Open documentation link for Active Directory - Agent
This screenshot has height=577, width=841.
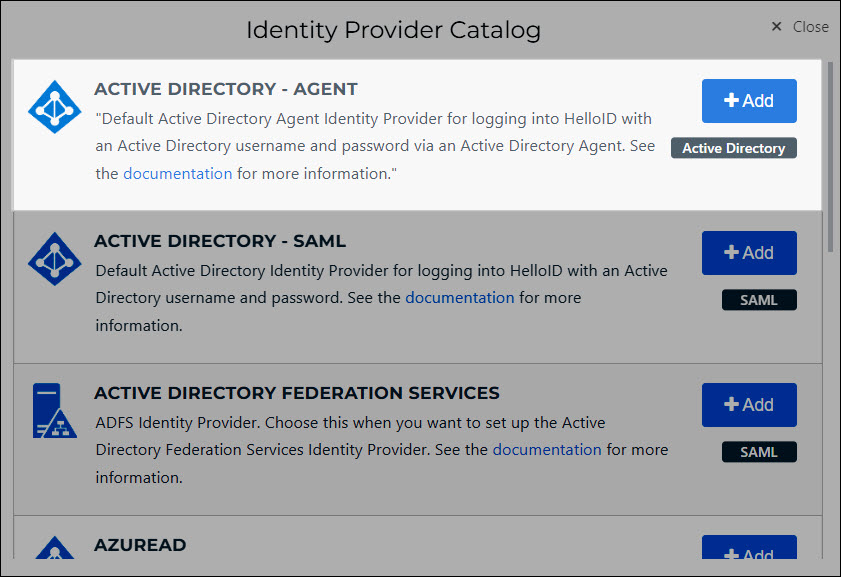(178, 174)
